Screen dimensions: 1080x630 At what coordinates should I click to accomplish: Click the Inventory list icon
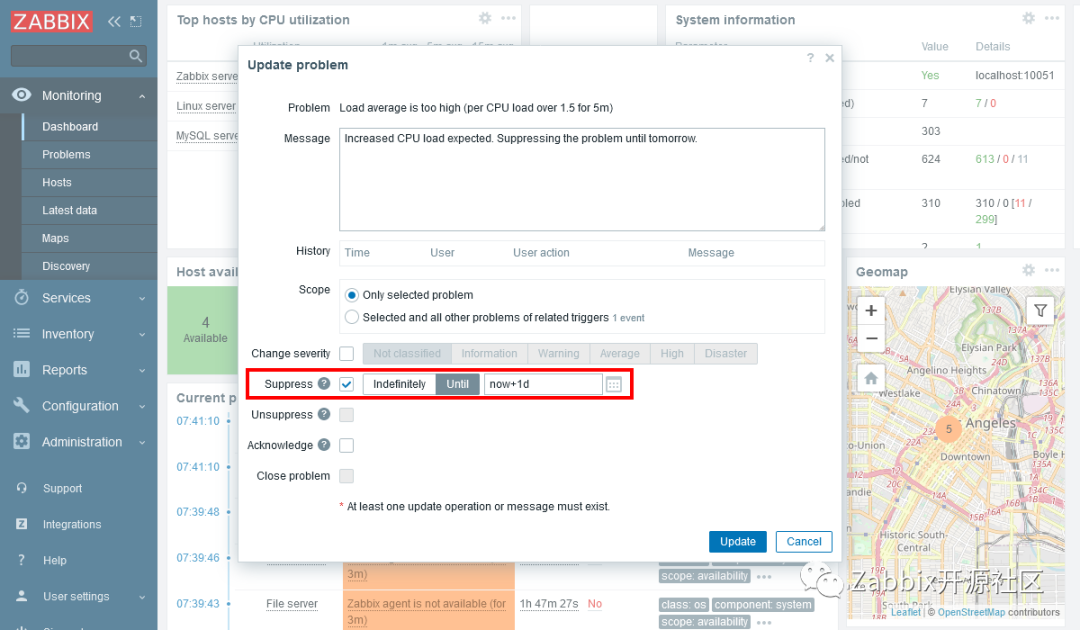22,333
